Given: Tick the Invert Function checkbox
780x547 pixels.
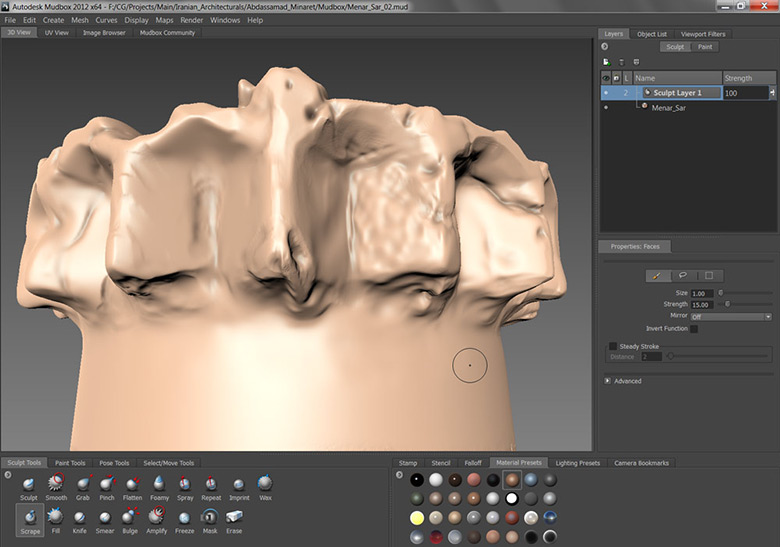Looking at the screenshot, I should pos(694,328).
